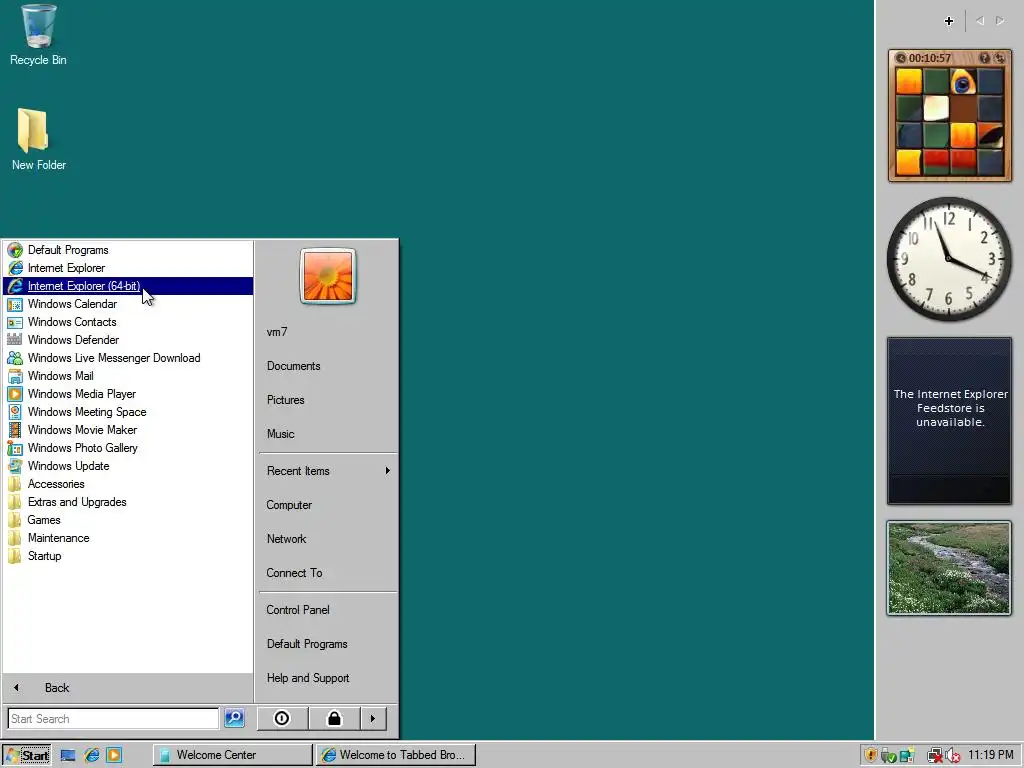Click the search magnifier button
Image resolution: width=1024 pixels, height=768 pixels.
pyautogui.click(x=234, y=718)
